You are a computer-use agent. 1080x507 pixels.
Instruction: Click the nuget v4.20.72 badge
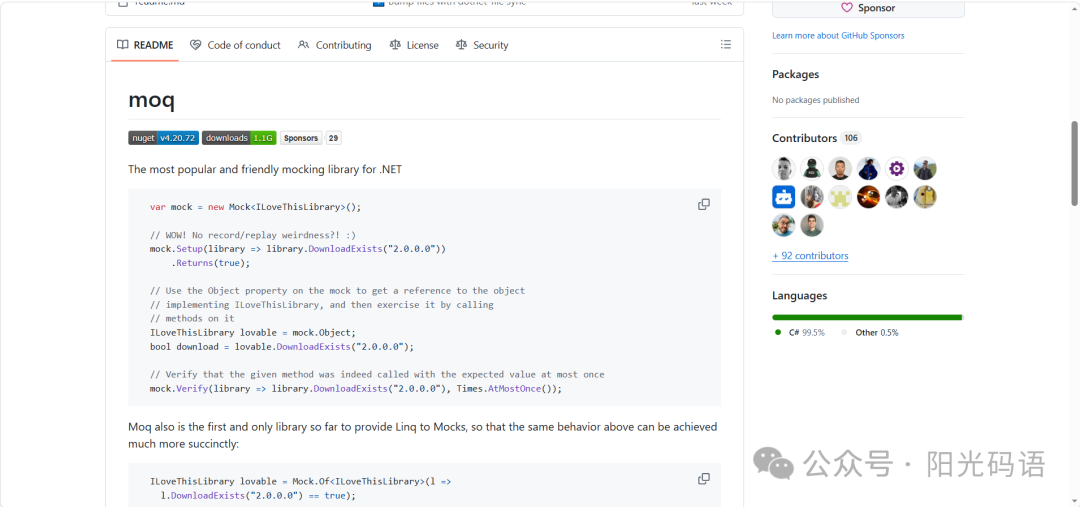pos(163,138)
